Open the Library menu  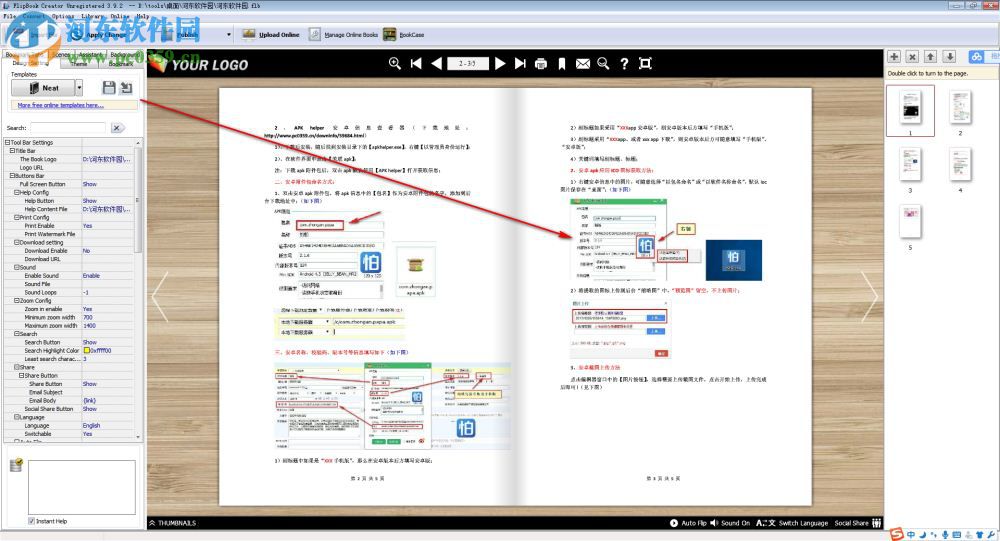point(92,16)
